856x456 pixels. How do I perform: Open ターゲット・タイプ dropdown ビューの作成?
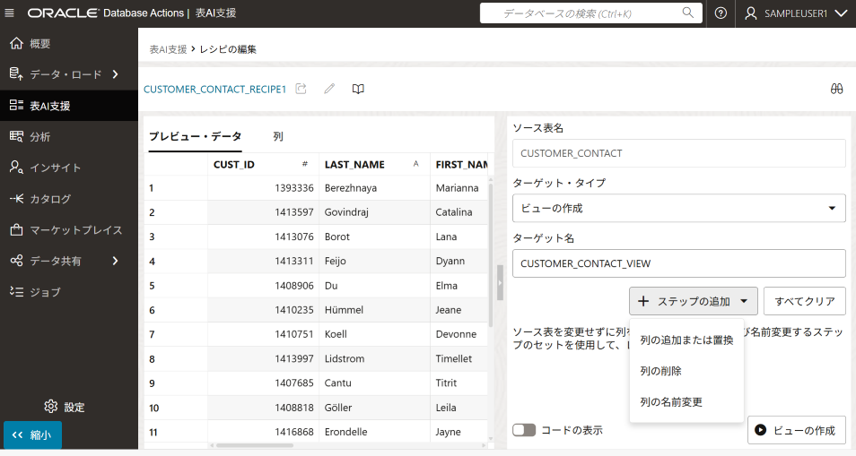pos(679,208)
